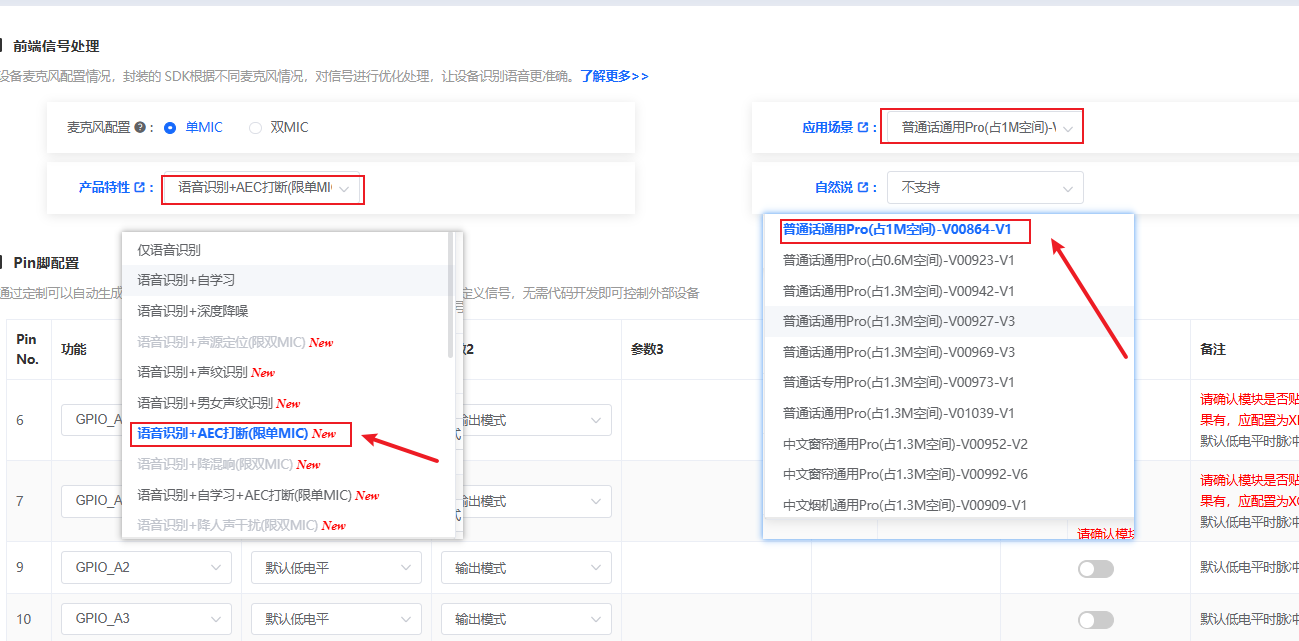Viewport: 1299px width, 641px height.
Task: Toggle the switch in the Pin 9 row
Action: 1095,568
